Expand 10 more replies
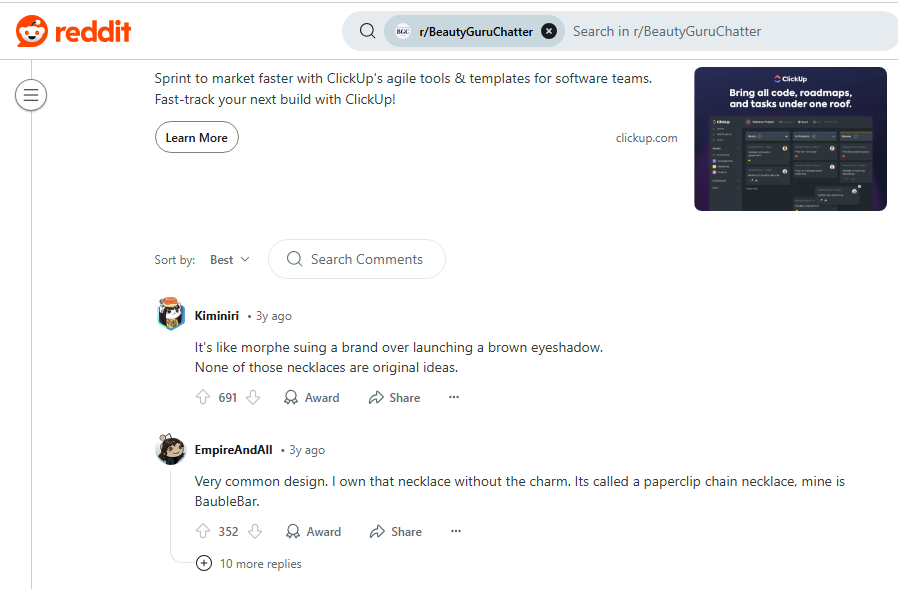The height and width of the screenshot is (589, 898). pyautogui.click(x=250, y=564)
